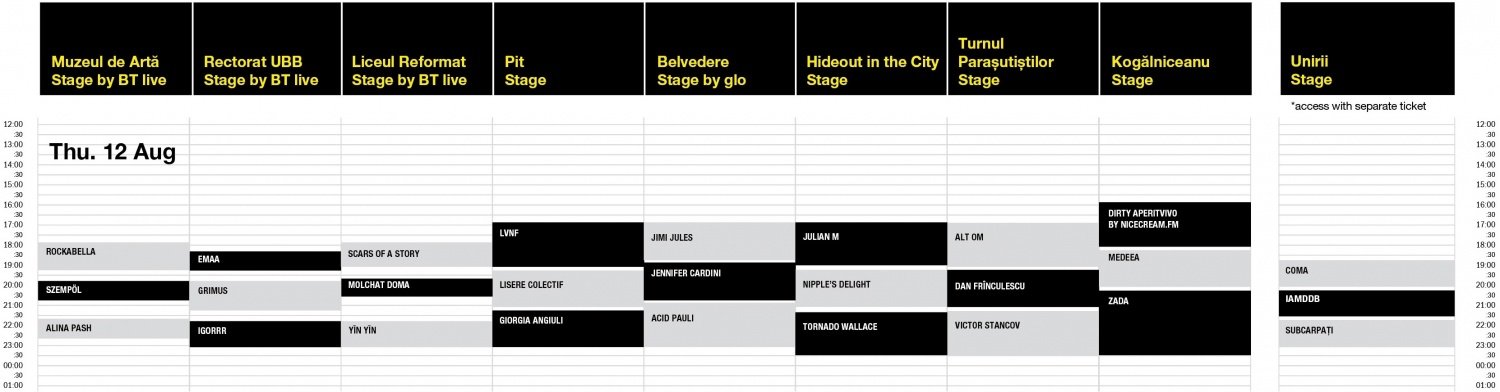Select the Unirii Stage header
Image resolution: width=1500 pixels, height=392 pixels.
[1367, 49]
